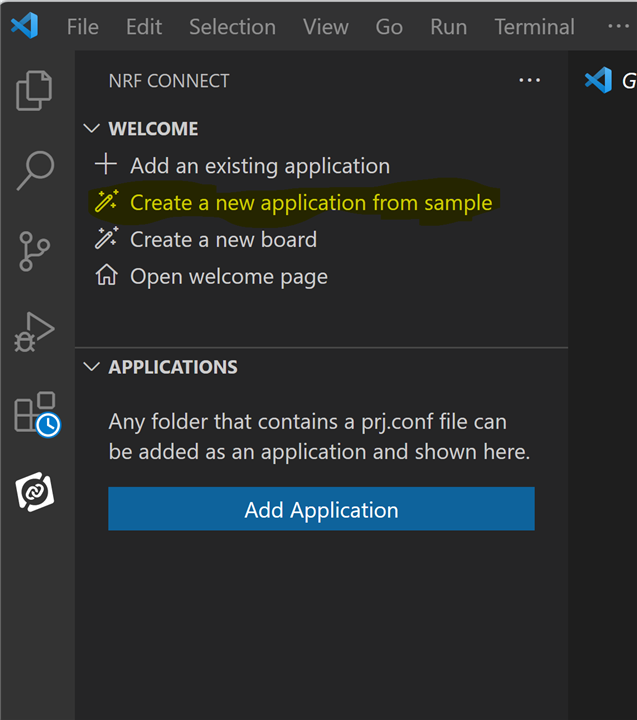Click the VS Code logo in the title bar
Screen dimensions: 637x720
[25, 26]
